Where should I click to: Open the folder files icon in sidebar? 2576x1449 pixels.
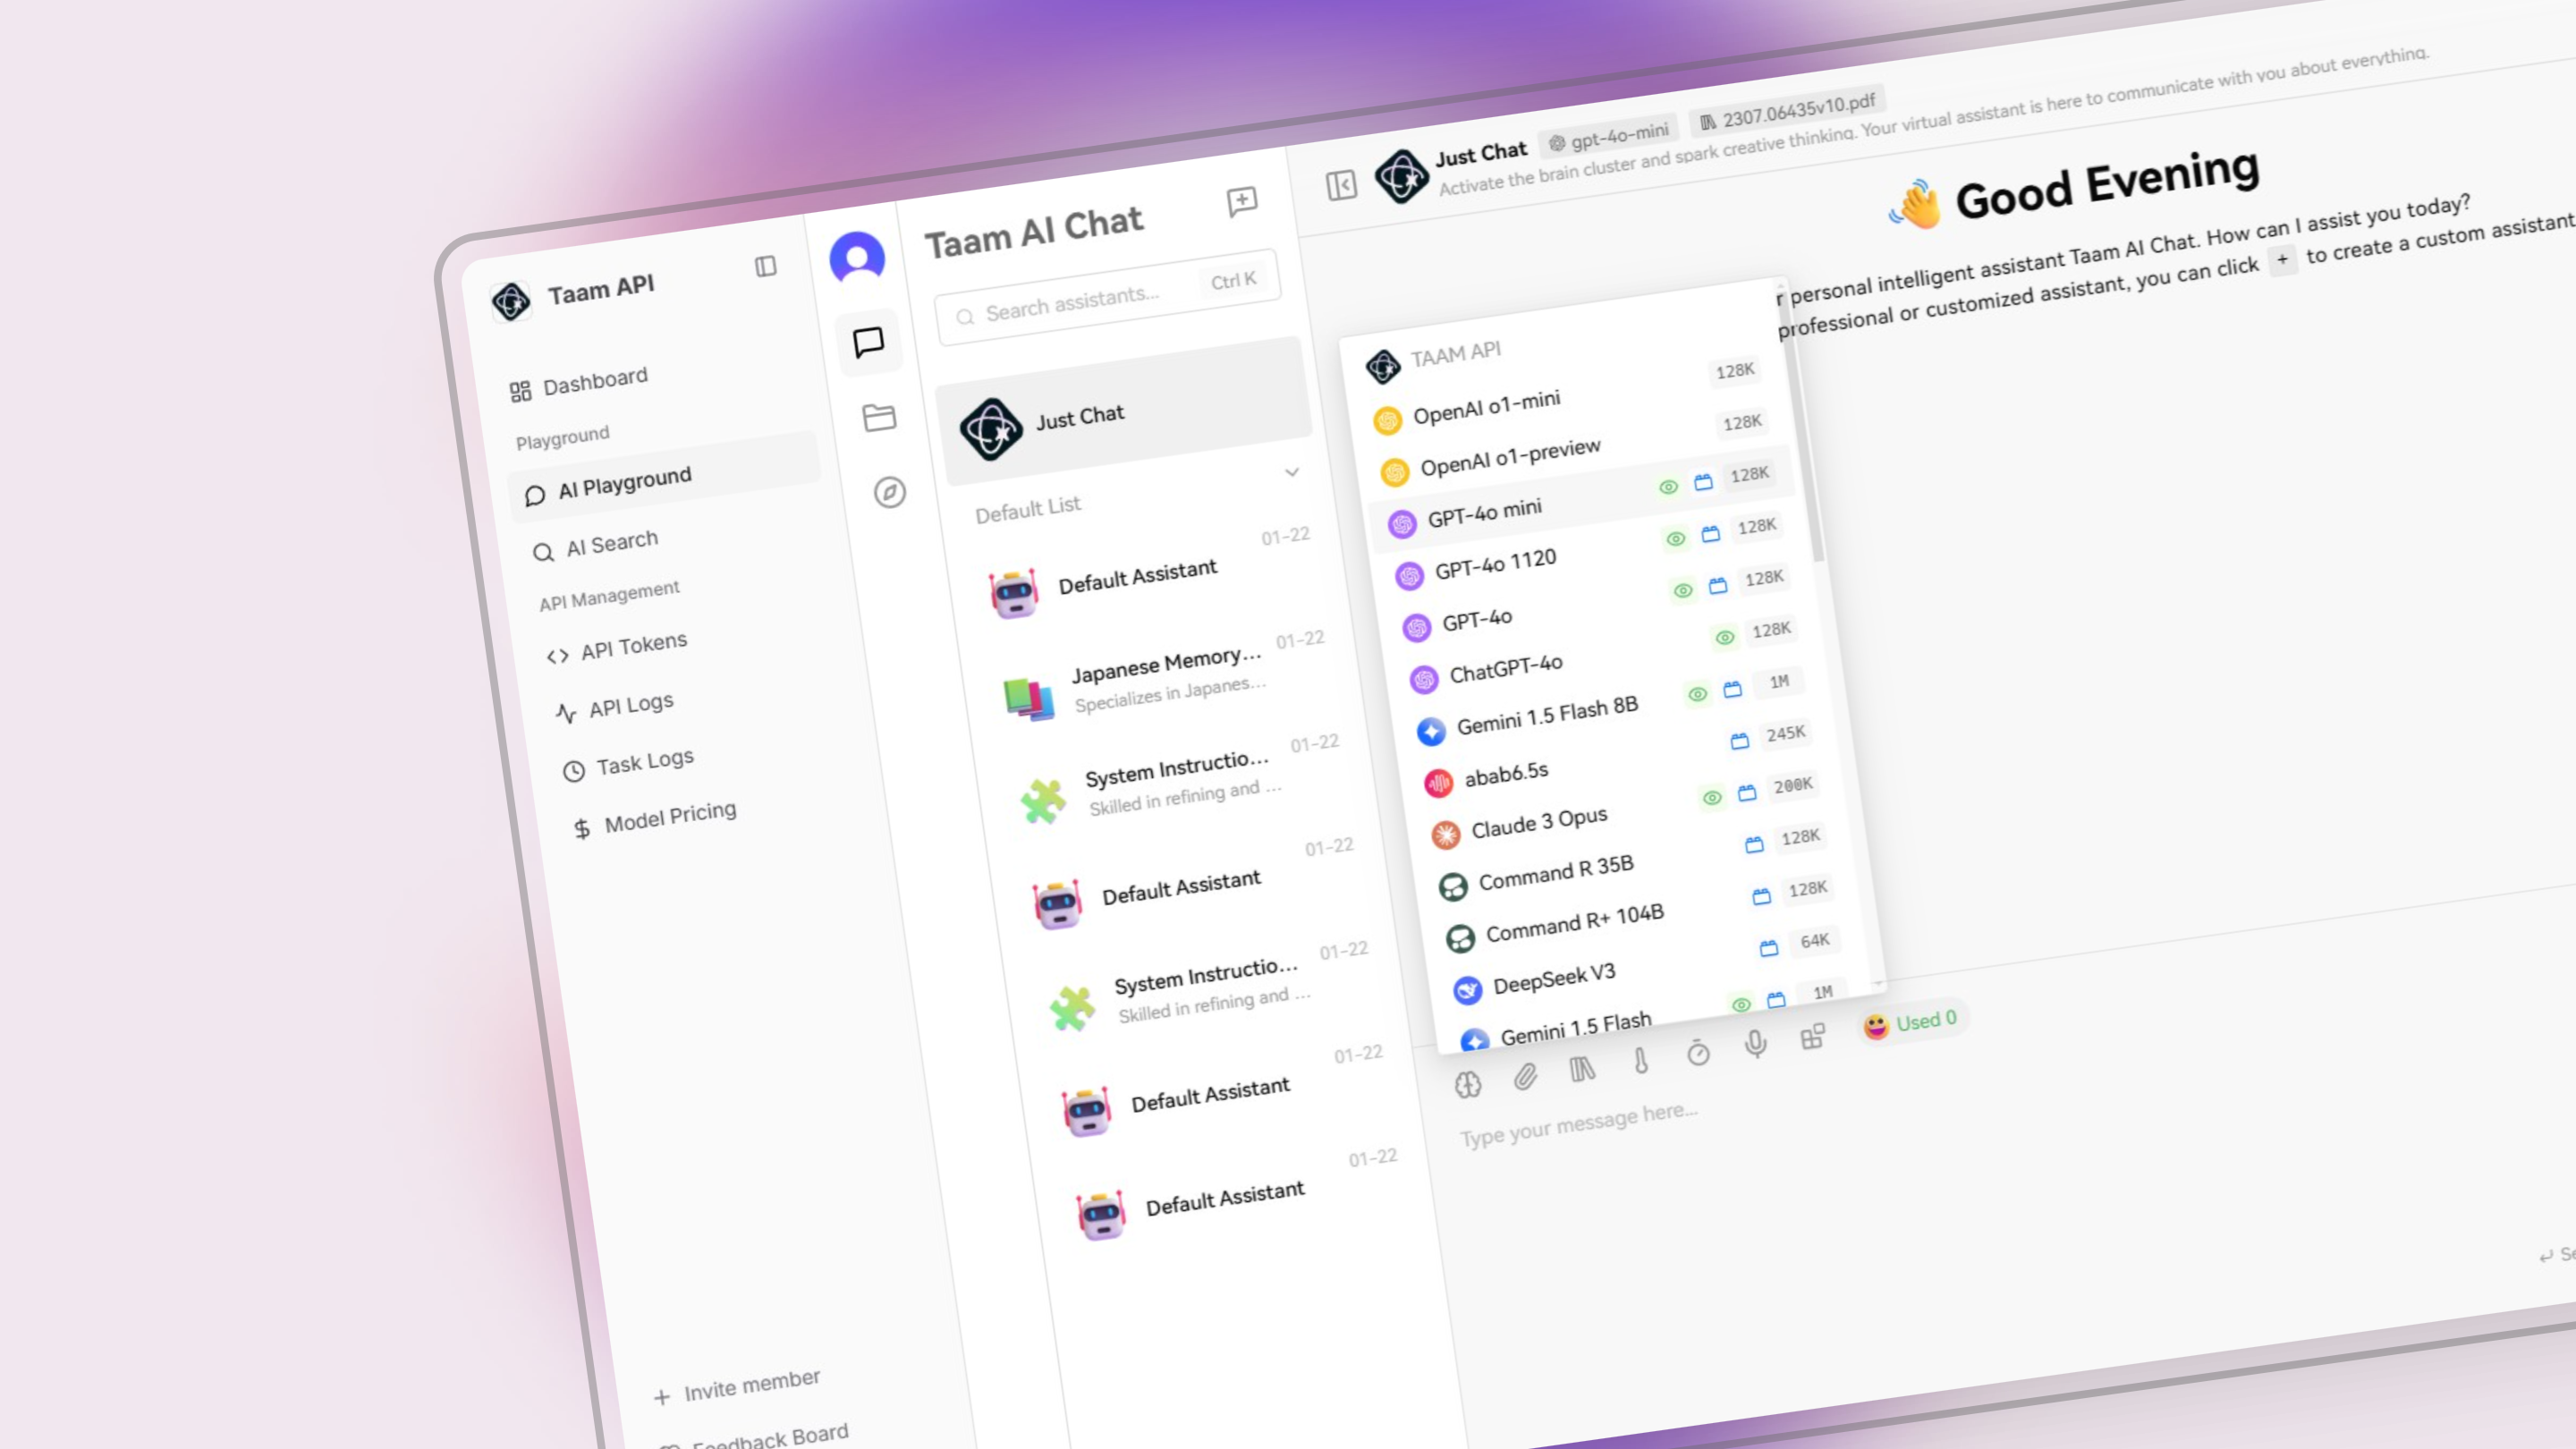(x=878, y=417)
